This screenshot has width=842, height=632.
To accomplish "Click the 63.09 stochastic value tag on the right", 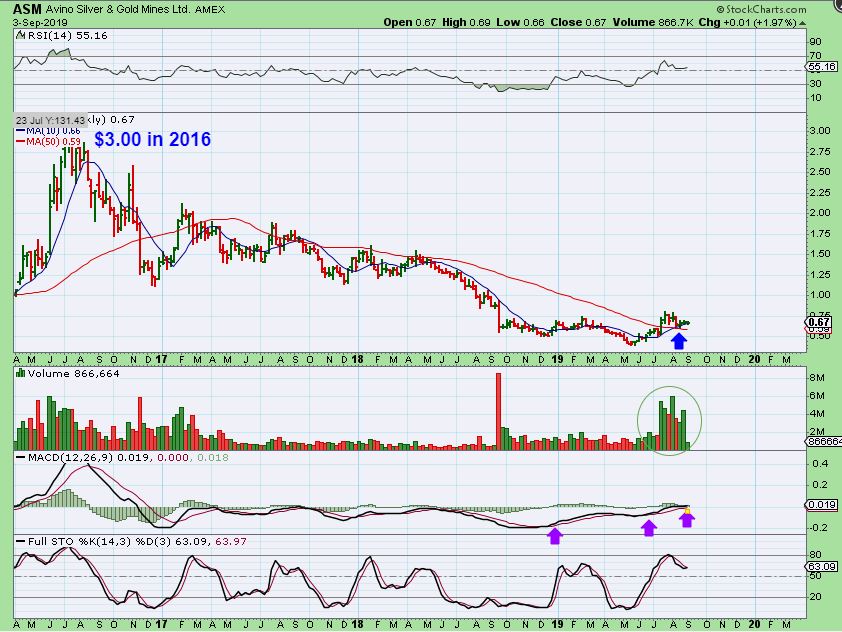I will coord(822,566).
